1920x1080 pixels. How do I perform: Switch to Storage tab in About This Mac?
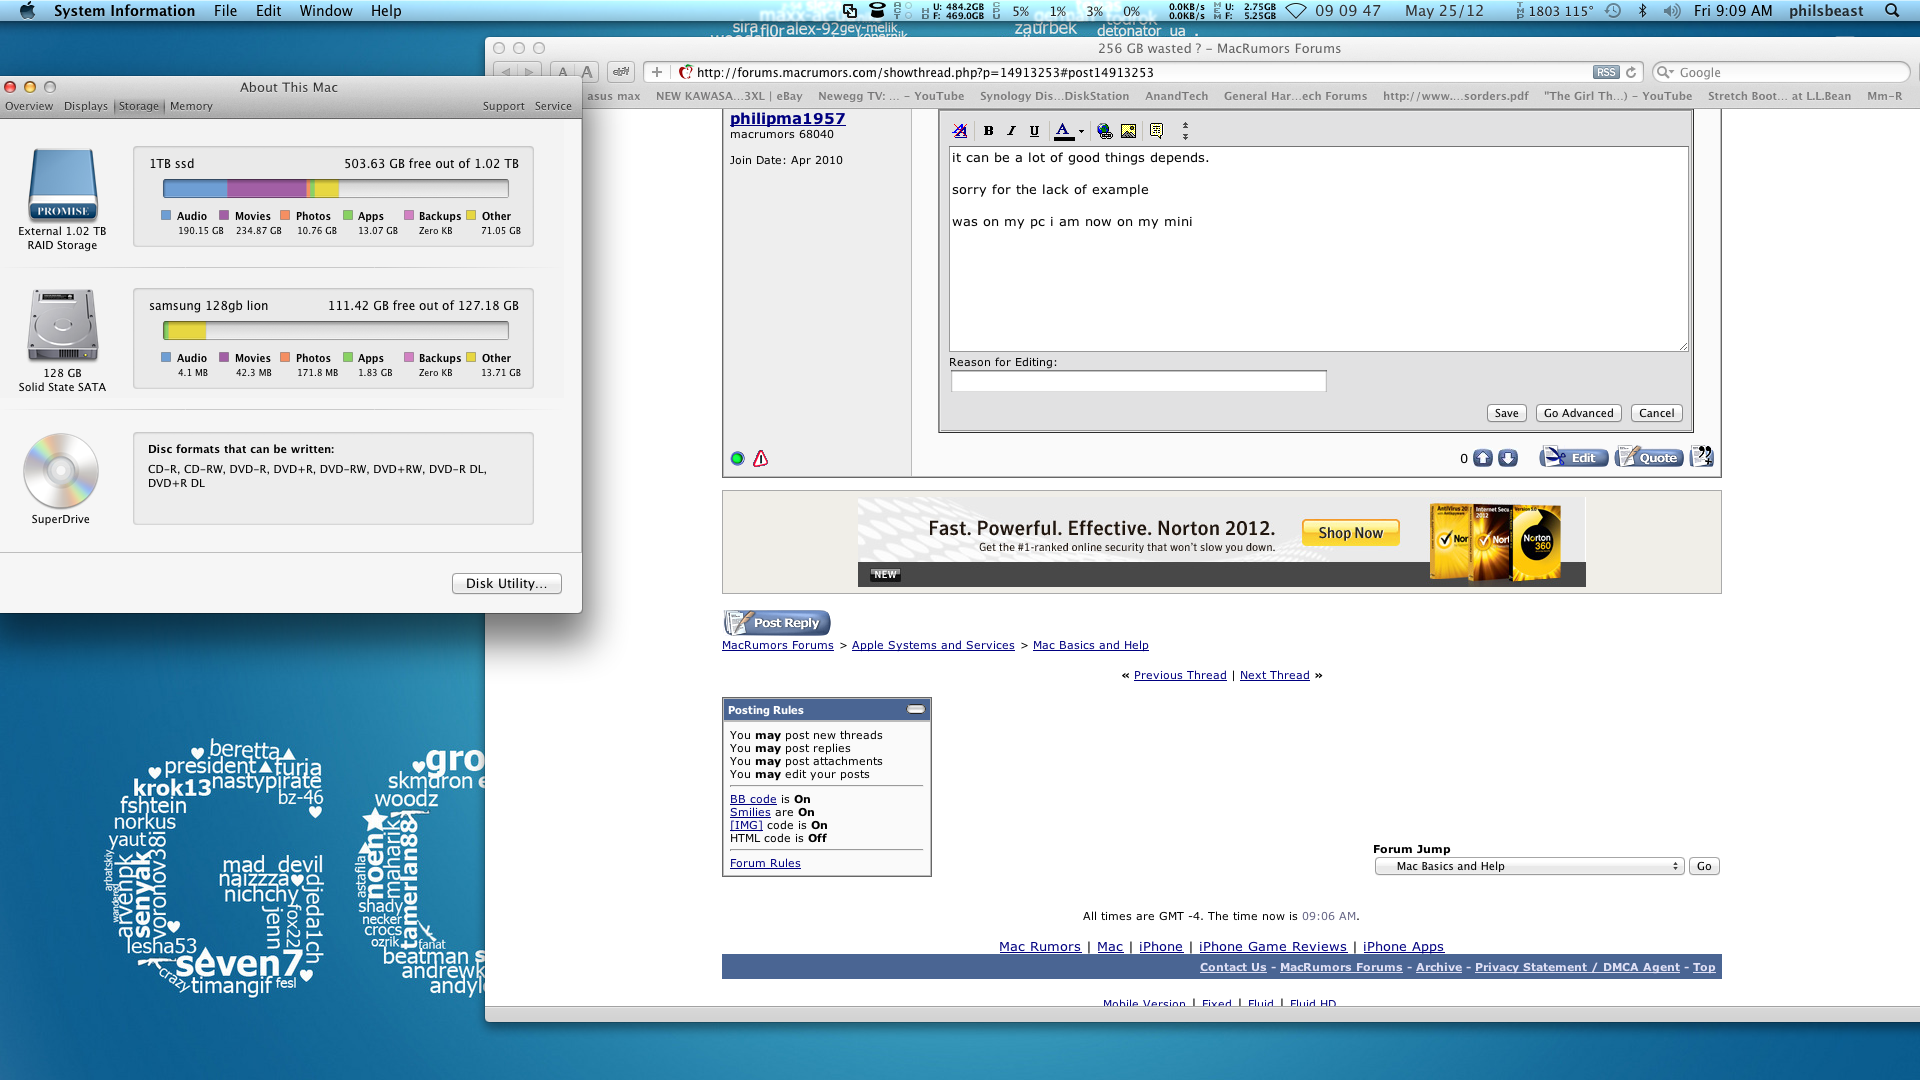point(139,106)
